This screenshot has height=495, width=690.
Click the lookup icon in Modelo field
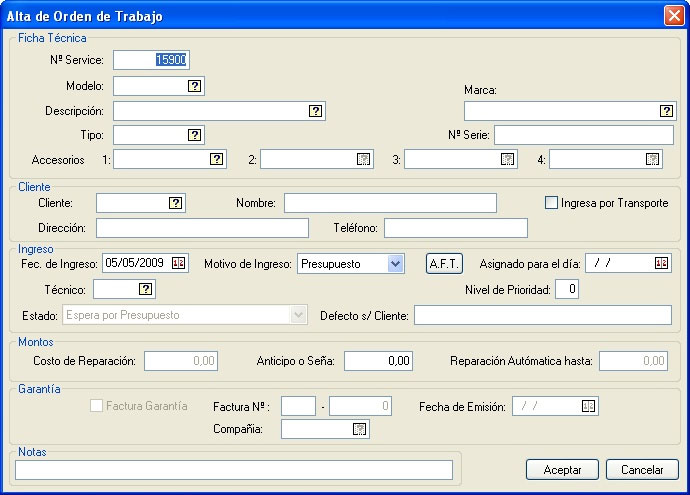pyautogui.click(x=195, y=86)
